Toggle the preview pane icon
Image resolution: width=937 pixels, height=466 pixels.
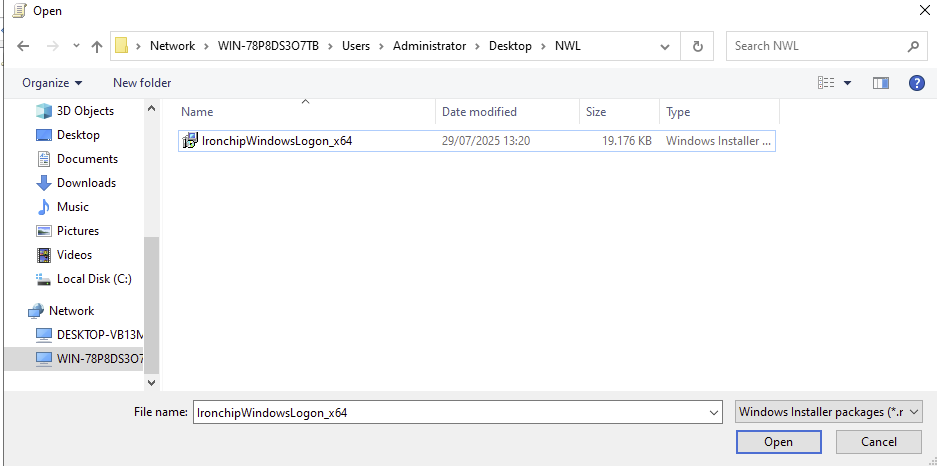[x=880, y=83]
